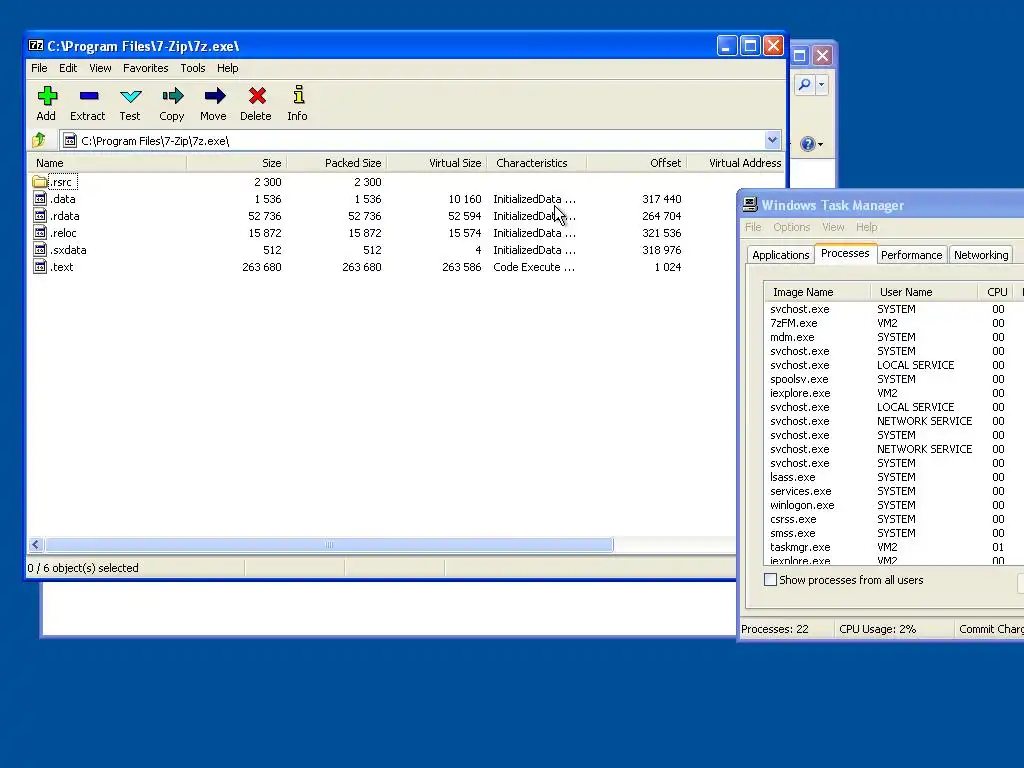Switch to the Performance tab
Image resolution: width=1024 pixels, height=768 pixels.
pyautogui.click(x=911, y=255)
